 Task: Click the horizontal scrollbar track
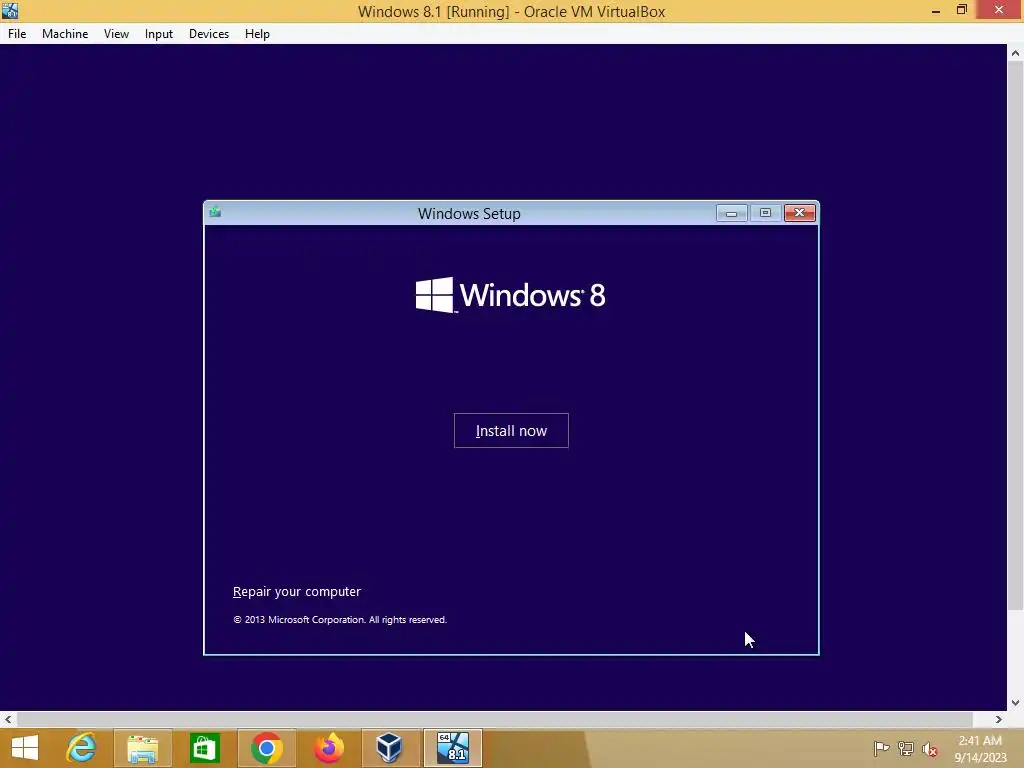pos(503,719)
